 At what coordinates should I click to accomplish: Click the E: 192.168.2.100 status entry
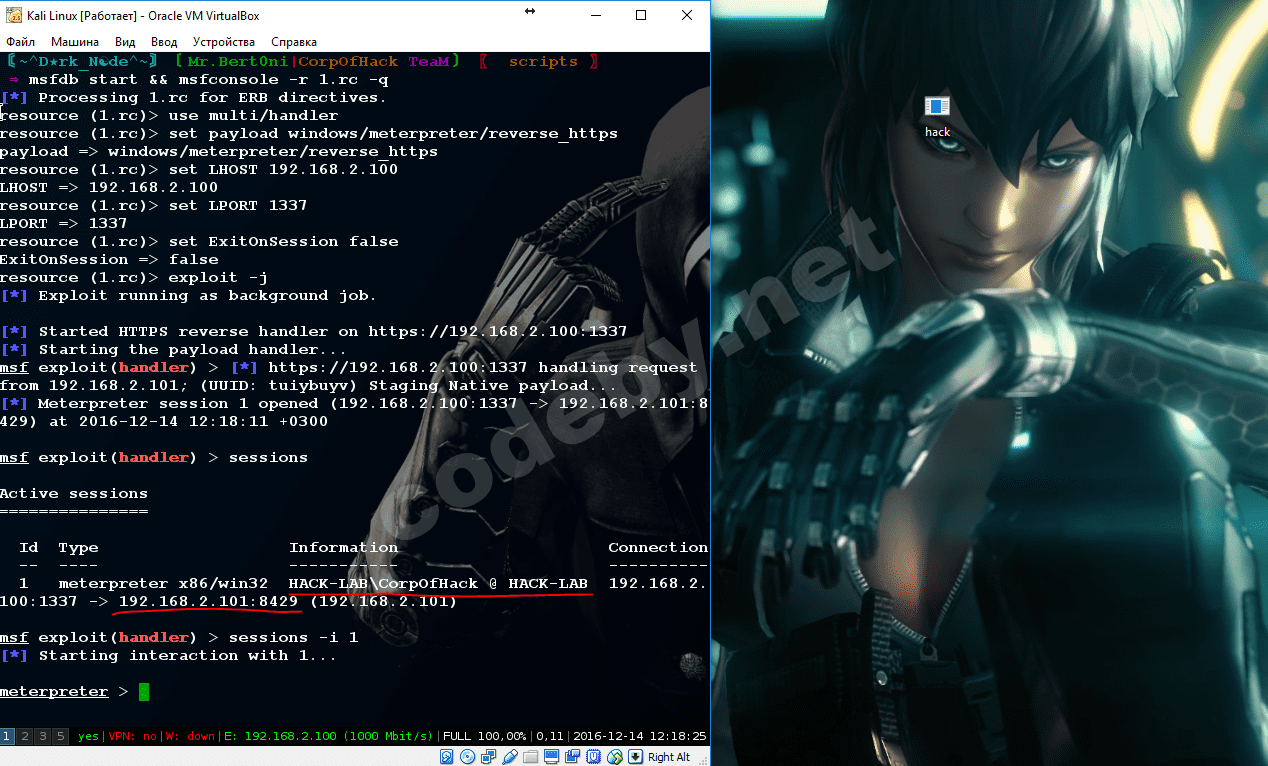pos(329,736)
